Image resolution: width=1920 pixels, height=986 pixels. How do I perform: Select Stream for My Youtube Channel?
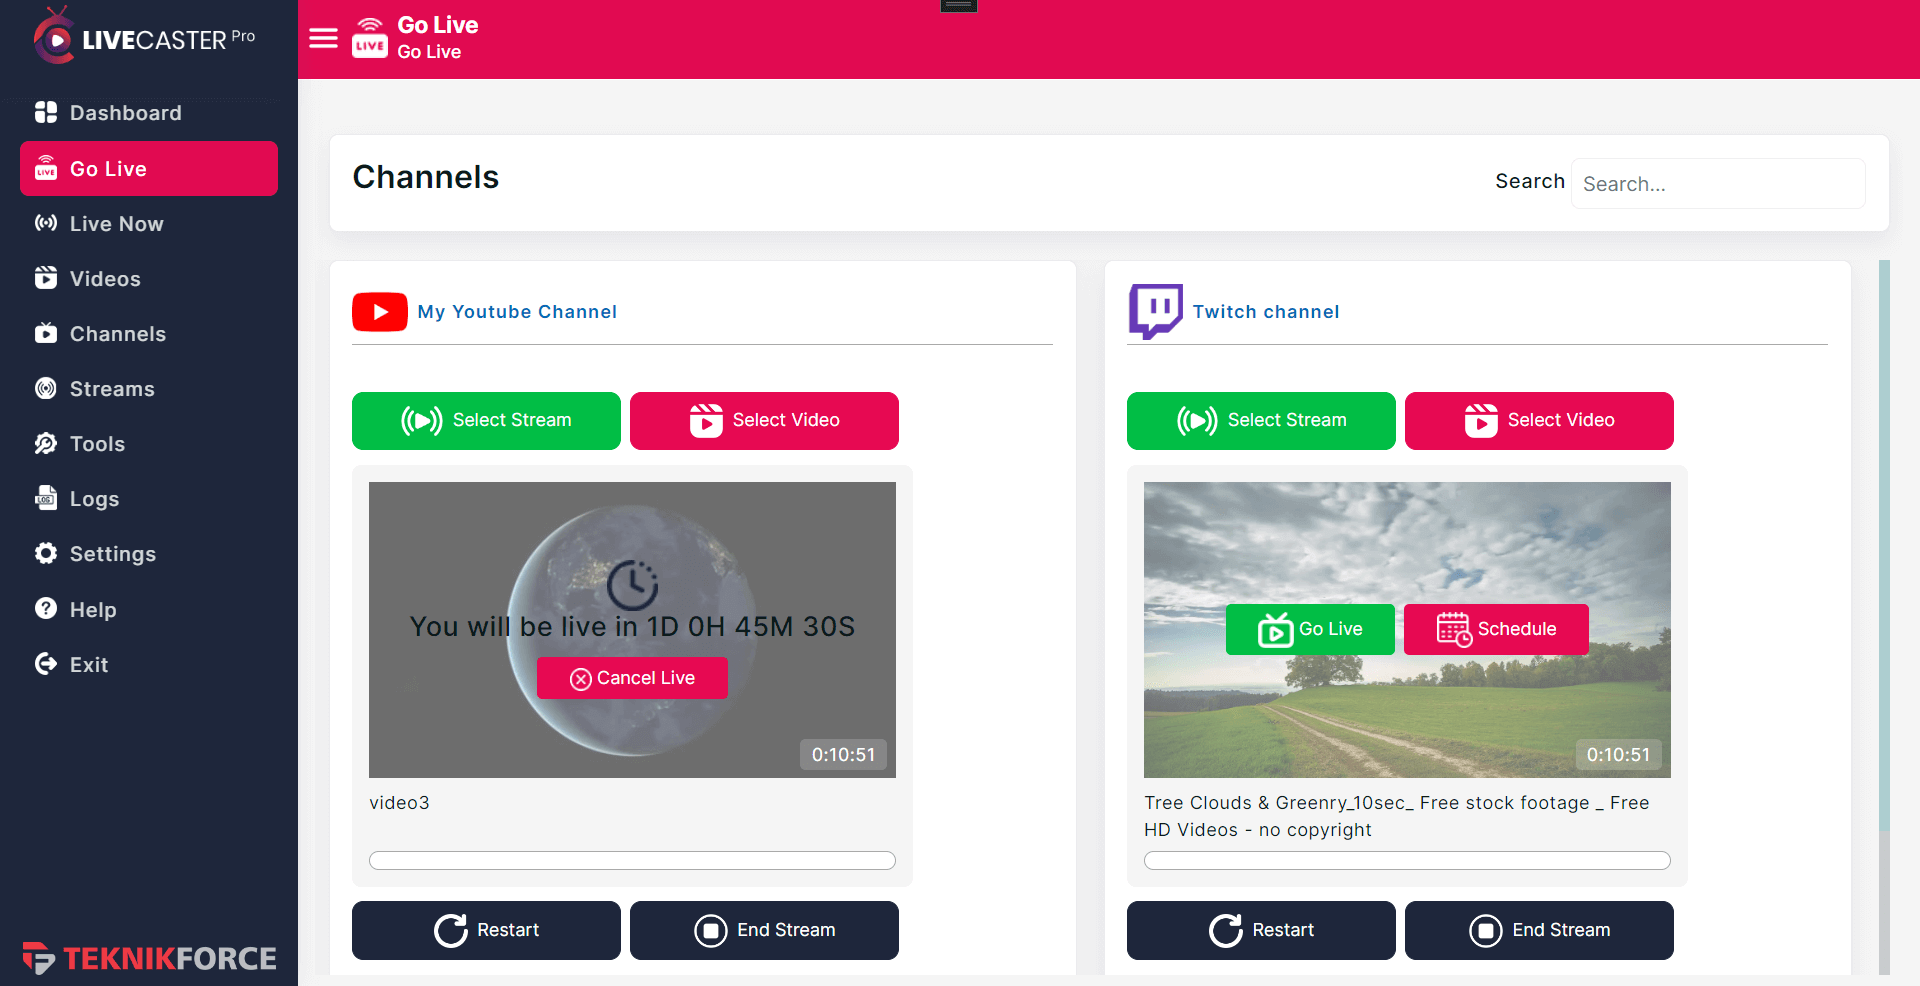click(x=486, y=421)
